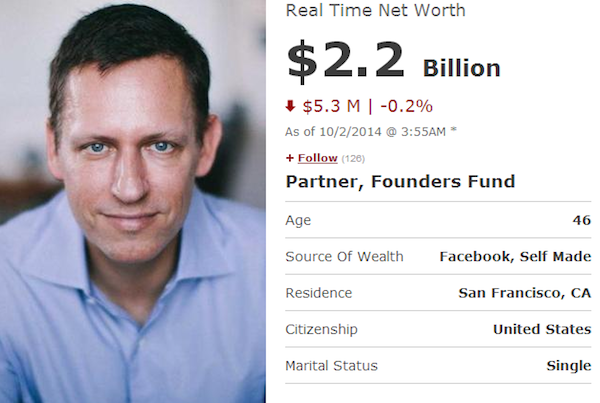This screenshot has width=600, height=403.
Task: Click the -0.2% change percentage
Action: [406, 107]
